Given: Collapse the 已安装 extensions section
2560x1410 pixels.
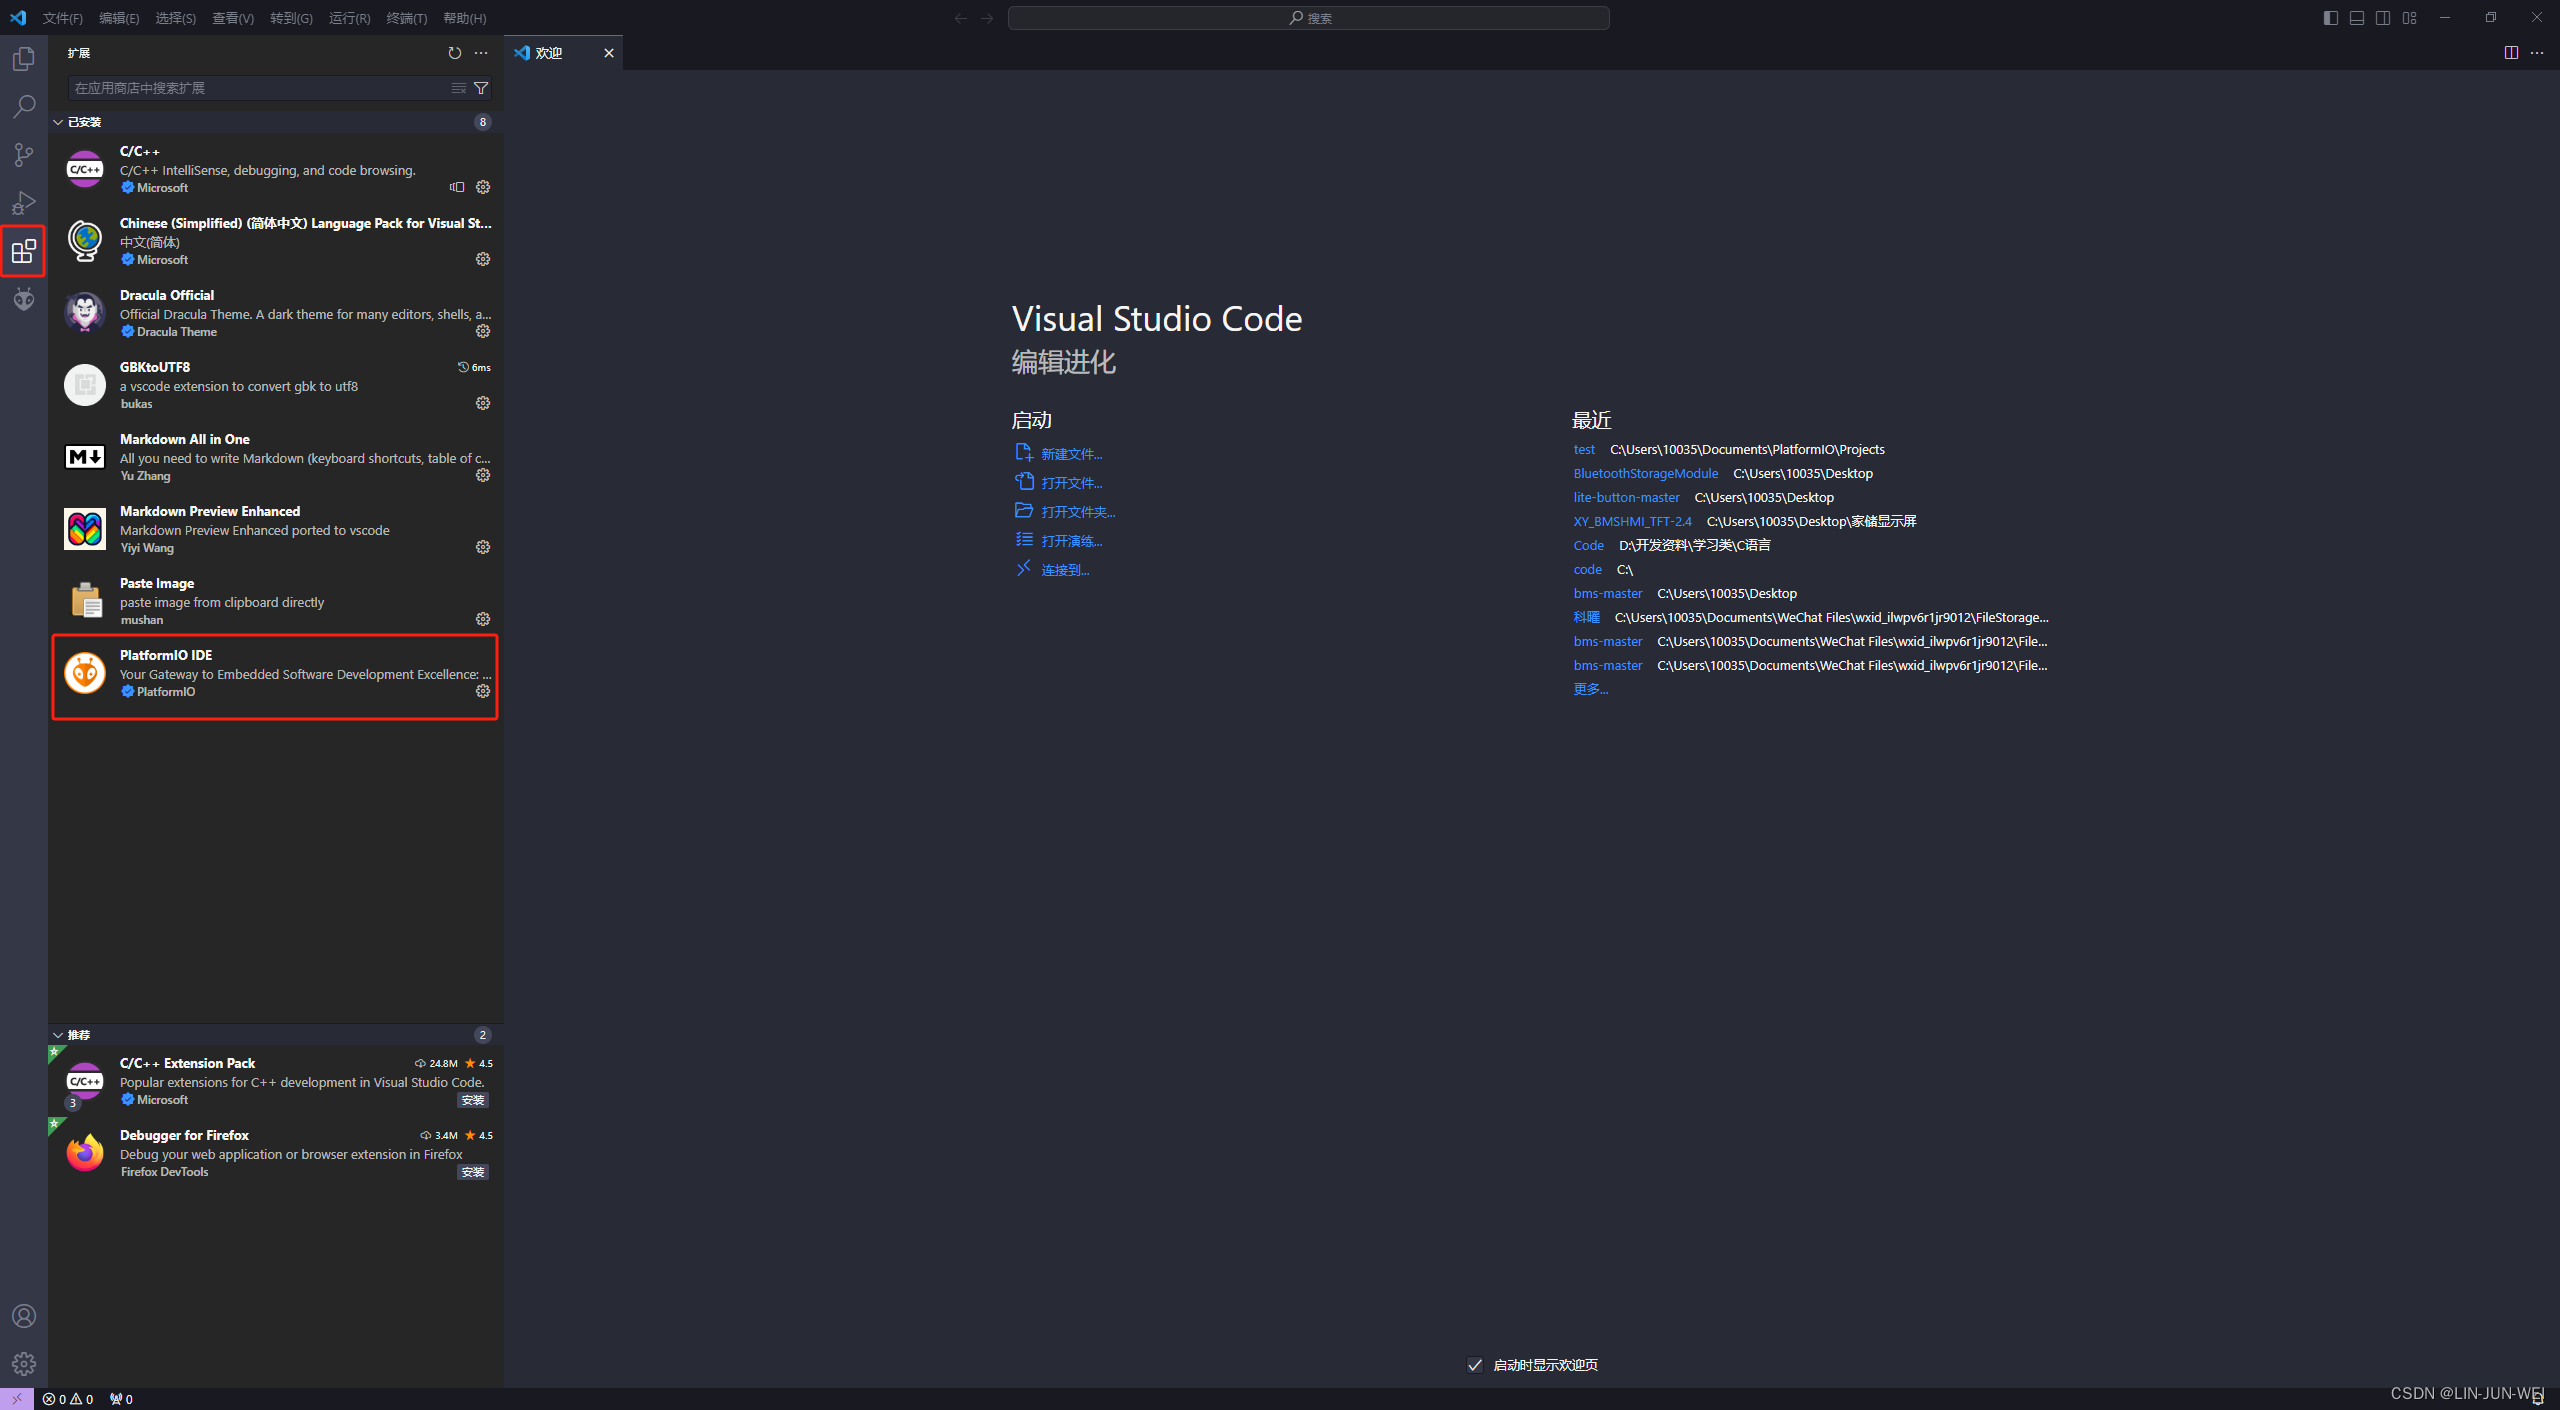Looking at the screenshot, I should (x=58, y=121).
